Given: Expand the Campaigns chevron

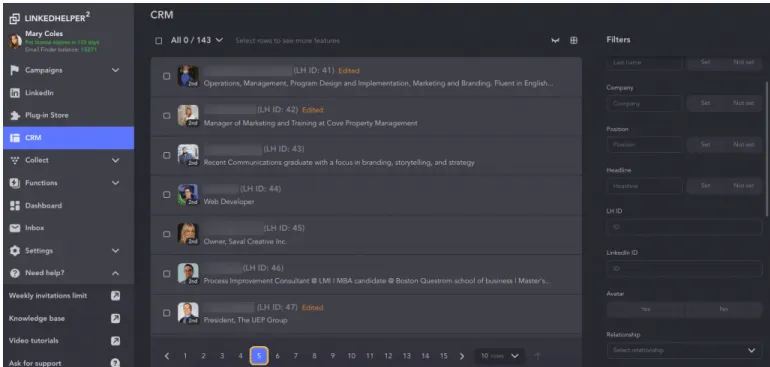Looking at the screenshot, I should 115,70.
